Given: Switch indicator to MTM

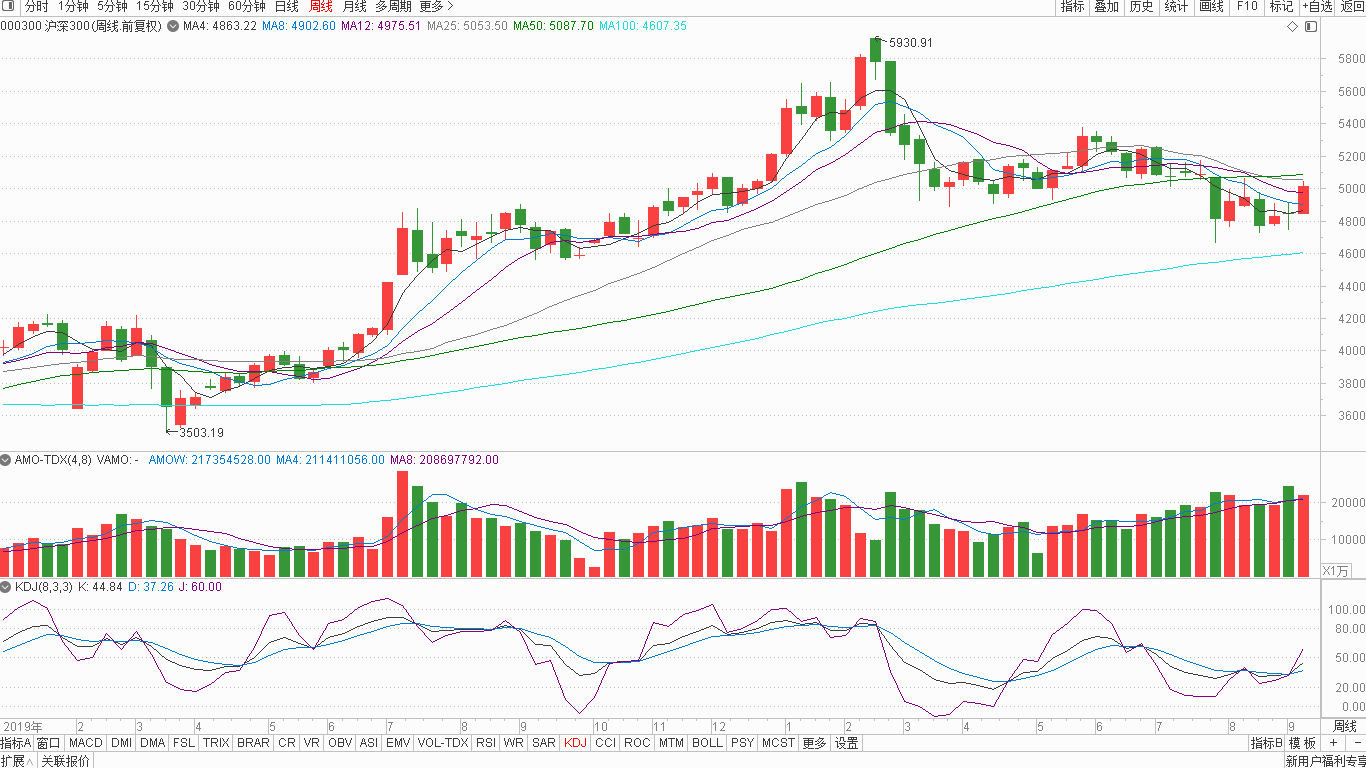Looking at the screenshot, I should (671, 743).
